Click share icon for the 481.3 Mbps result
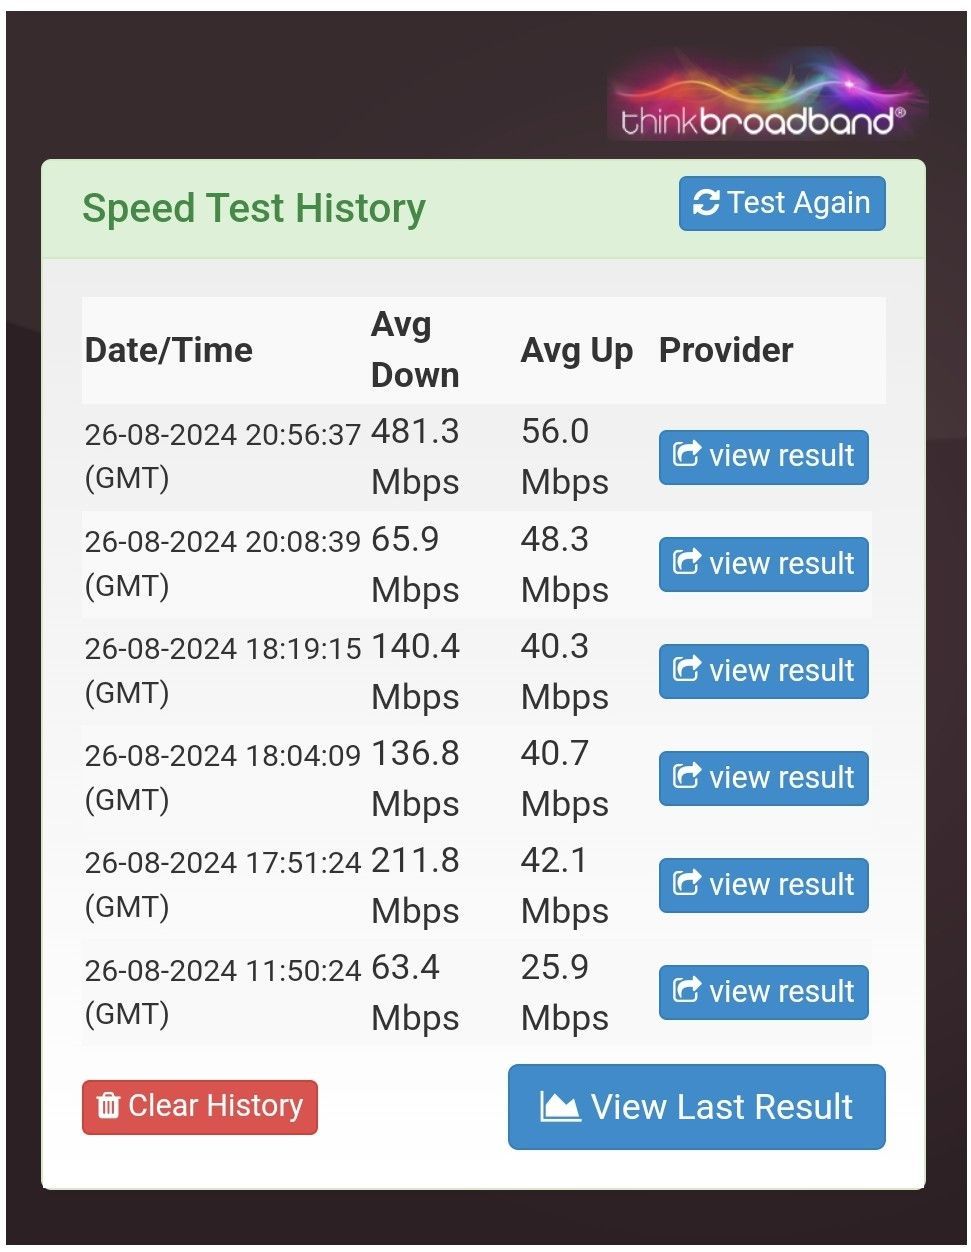 pos(686,456)
